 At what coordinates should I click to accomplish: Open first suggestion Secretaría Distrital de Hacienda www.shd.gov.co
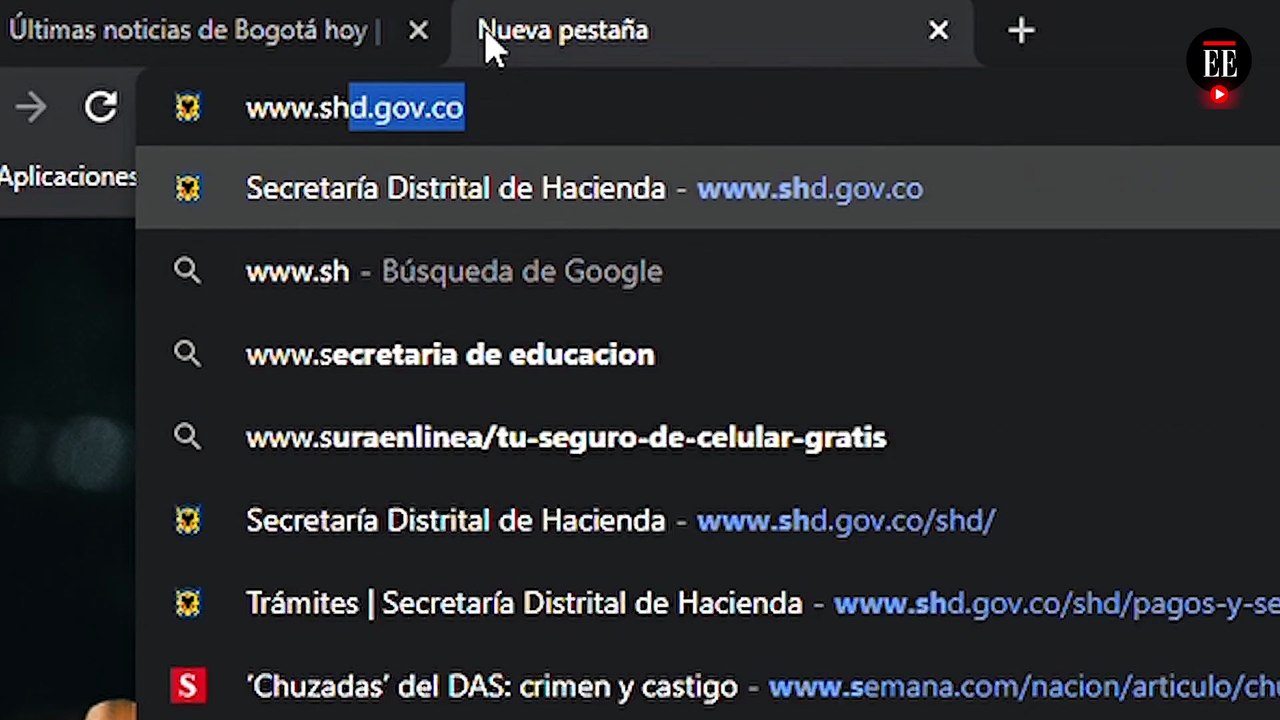pyautogui.click(x=708, y=188)
